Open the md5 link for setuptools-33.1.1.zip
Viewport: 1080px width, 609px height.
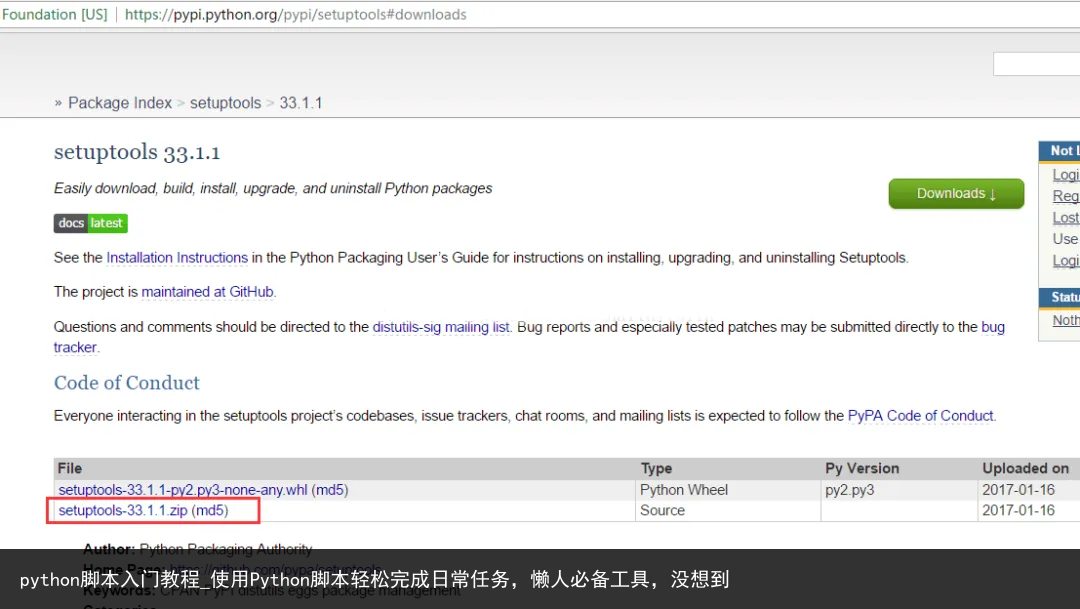[x=210, y=510]
